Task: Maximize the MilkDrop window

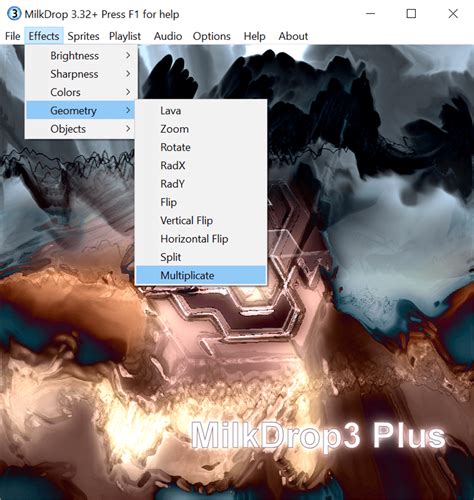Action: click(411, 14)
